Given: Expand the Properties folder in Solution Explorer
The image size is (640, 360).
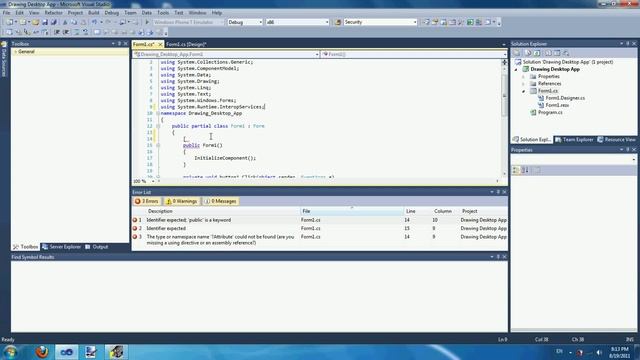Looking at the screenshot, I should point(524,76).
